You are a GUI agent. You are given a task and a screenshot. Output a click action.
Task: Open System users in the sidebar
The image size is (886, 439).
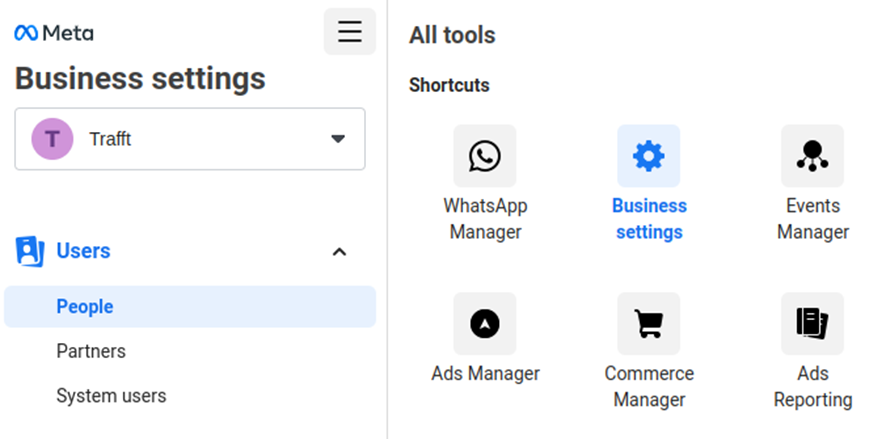111,396
